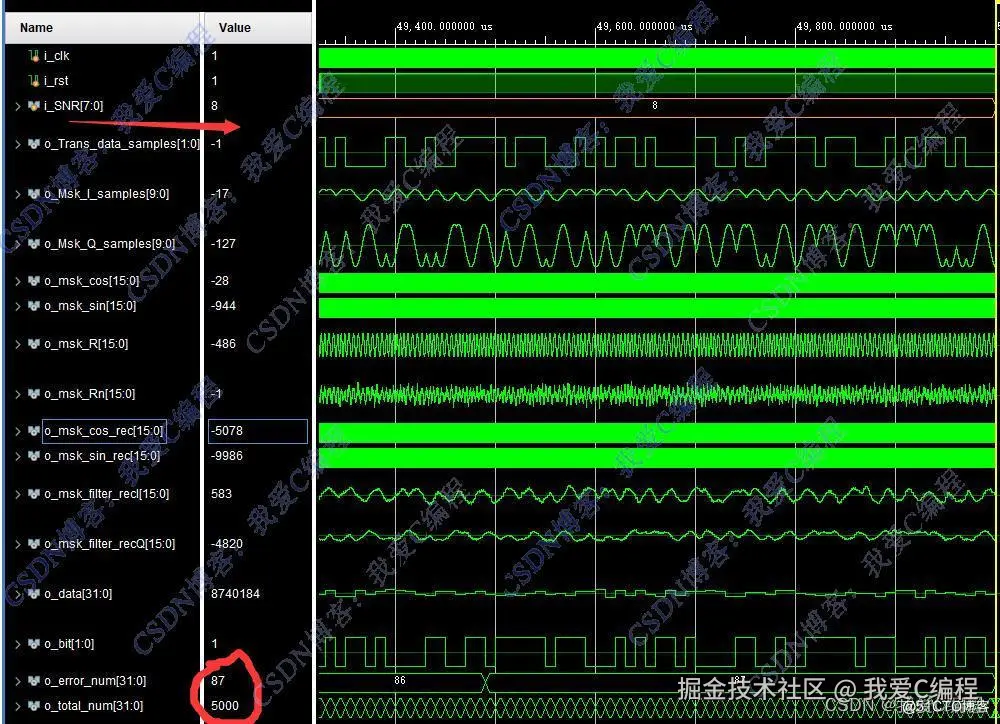Click the o_msk_filter_recQ bus icon
1000x724 pixels.
tap(34, 543)
